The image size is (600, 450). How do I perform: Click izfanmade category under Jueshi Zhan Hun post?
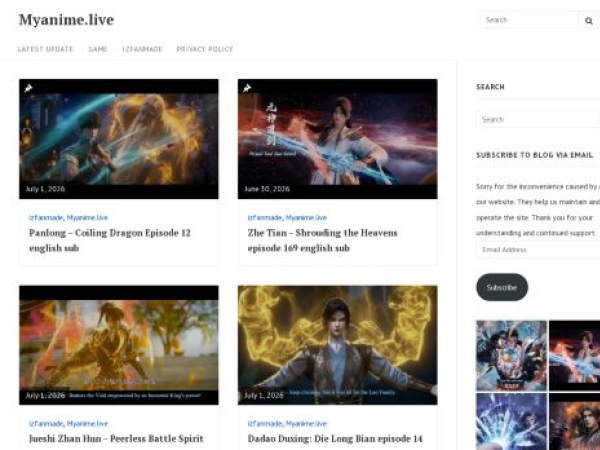(x=46, y=424)
